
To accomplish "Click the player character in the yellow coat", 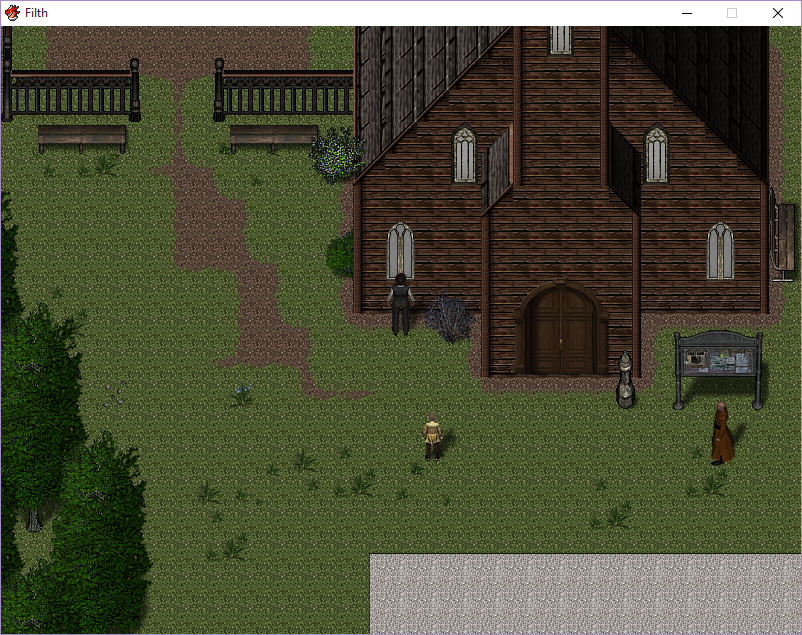I will click(432, 436).
